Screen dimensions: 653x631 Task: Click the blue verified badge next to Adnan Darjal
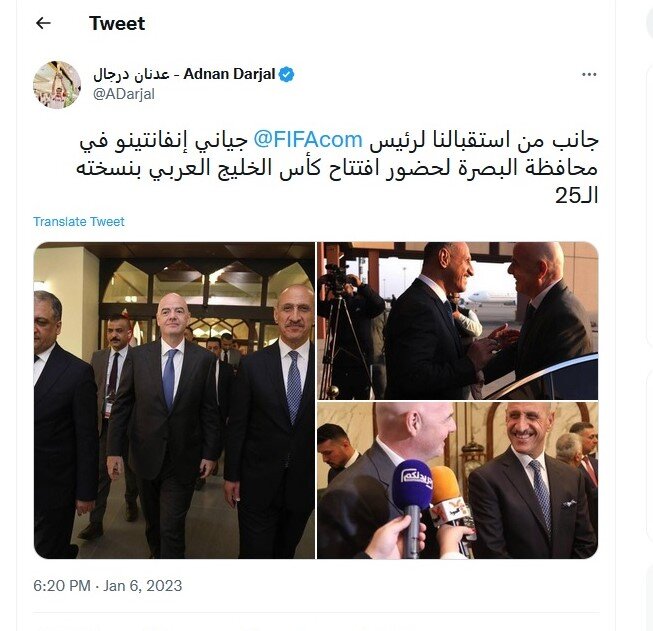point(287,75)
